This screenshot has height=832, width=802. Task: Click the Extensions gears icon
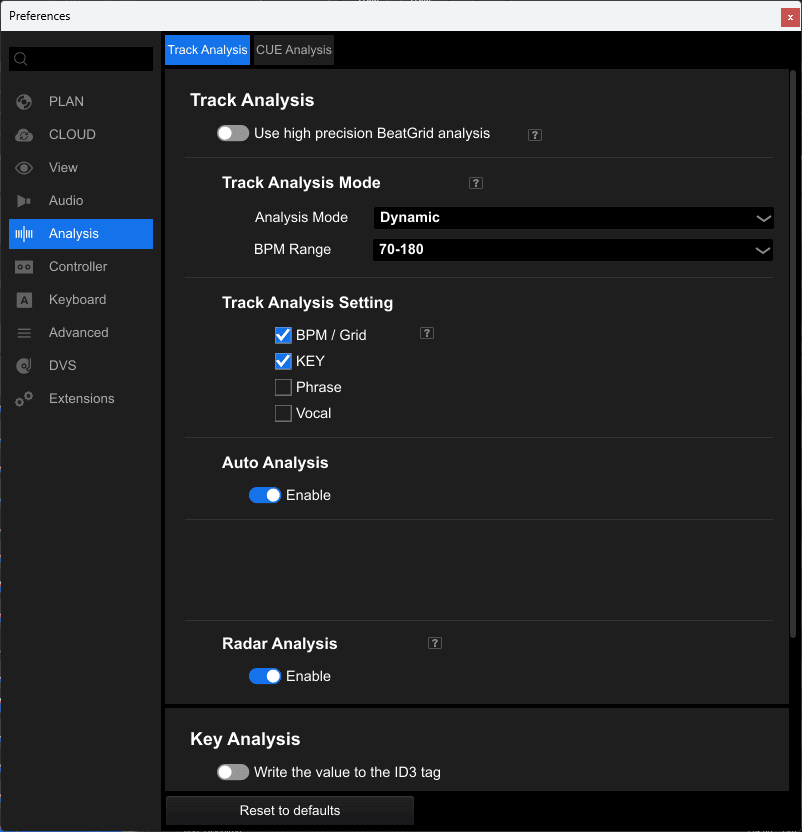tap(24, 398)
